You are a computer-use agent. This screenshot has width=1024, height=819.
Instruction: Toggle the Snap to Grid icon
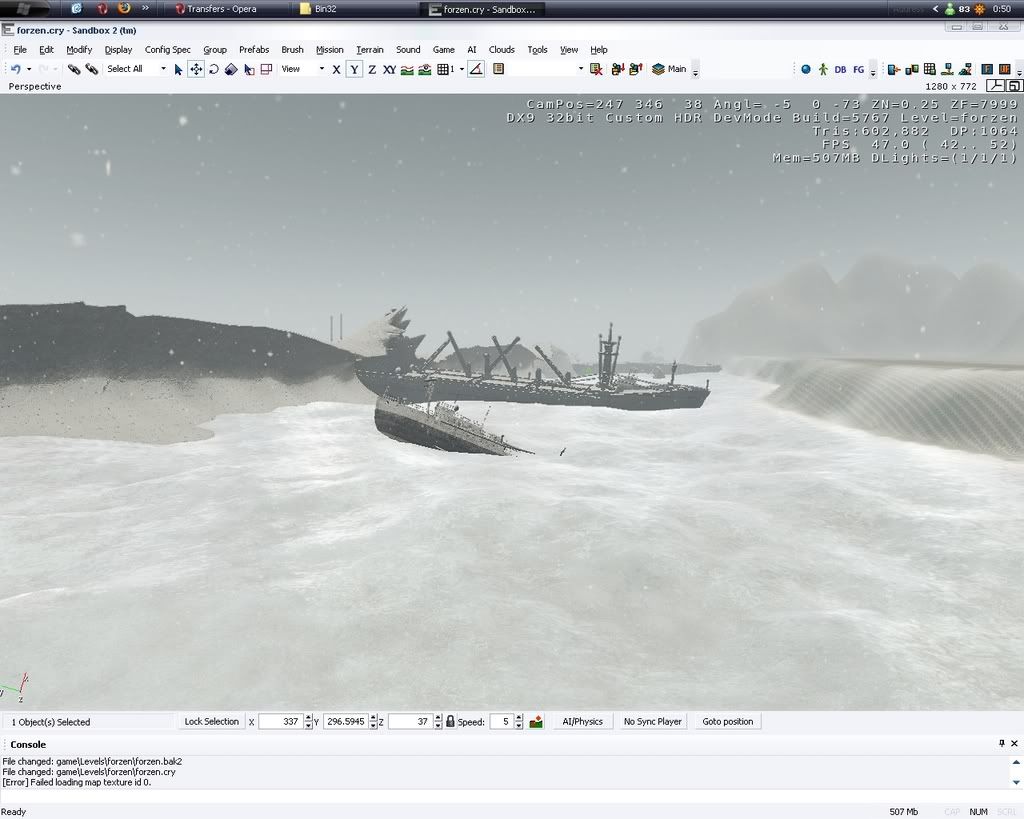click(x=445, y=69)
